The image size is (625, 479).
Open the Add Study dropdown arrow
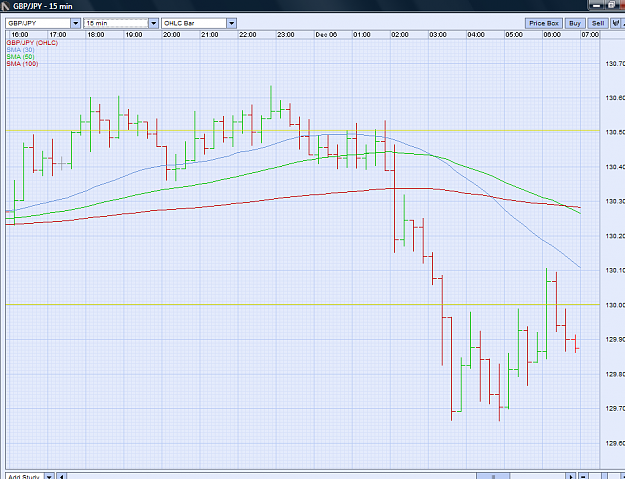point(49,476)
